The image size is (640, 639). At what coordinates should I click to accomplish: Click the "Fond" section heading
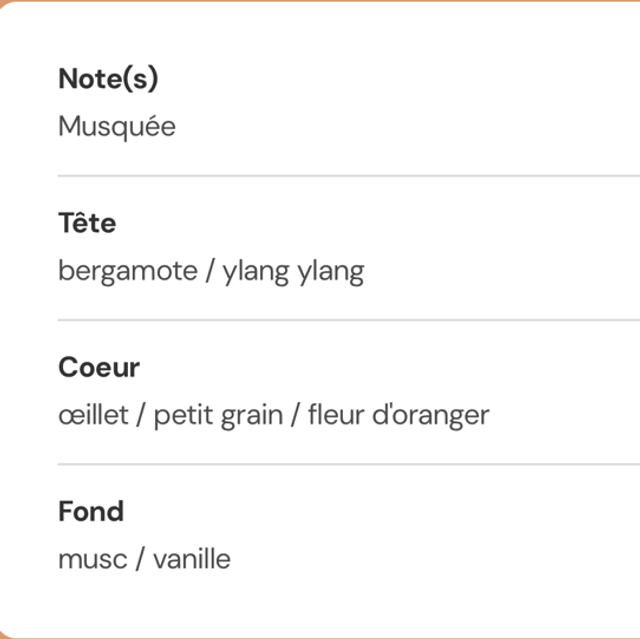tap(91, 511)
